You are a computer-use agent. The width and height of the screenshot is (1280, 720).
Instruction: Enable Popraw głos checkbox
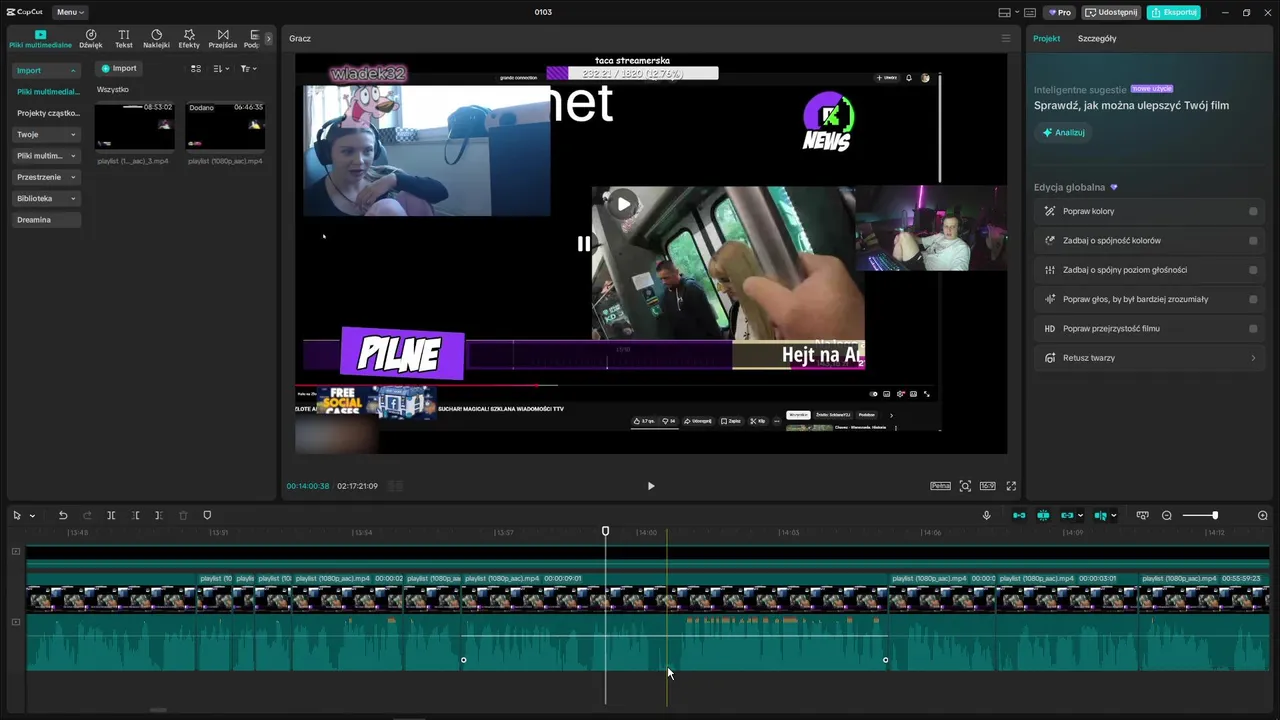(1253, 299)
